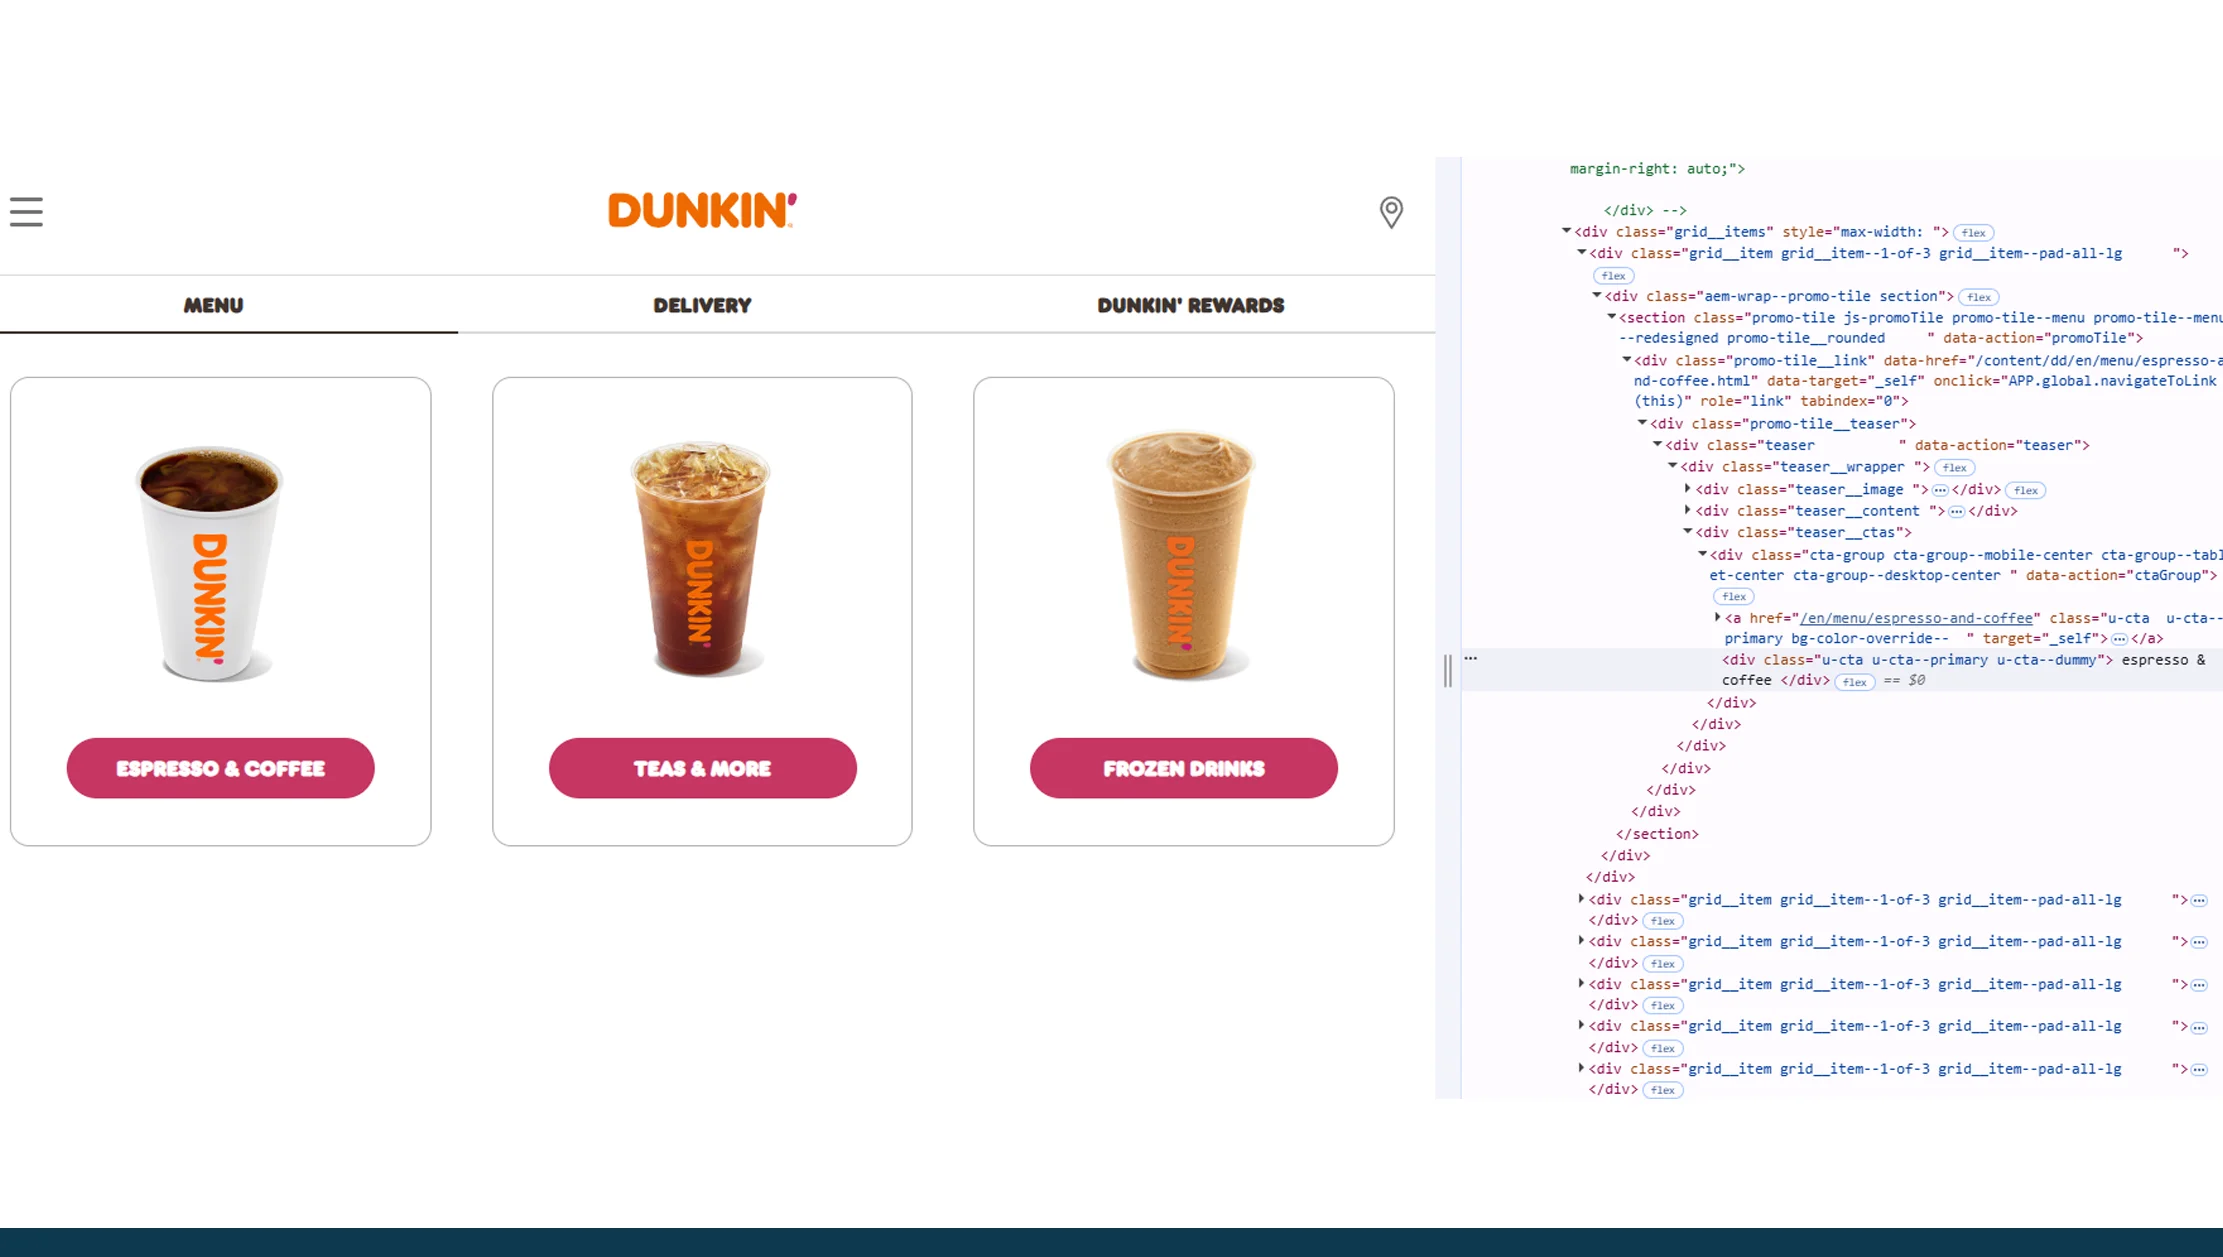The width and height of the screenshot is (2223, 1257).
Task: Collapse the aem-wrap--promo-tile section div
Action: 1597,296
